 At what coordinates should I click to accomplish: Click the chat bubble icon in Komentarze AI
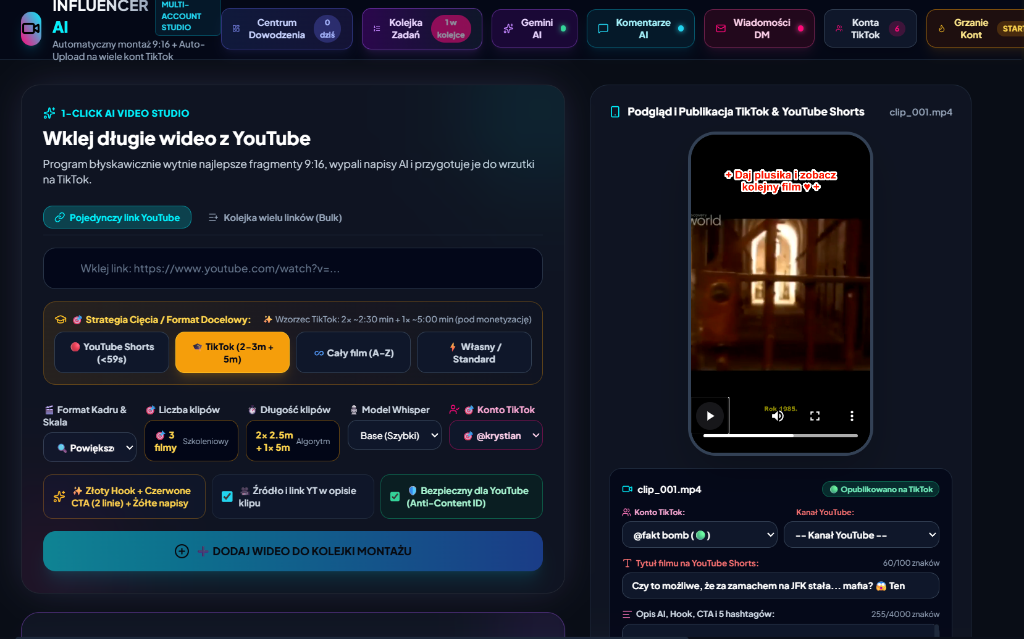[603, 29]
